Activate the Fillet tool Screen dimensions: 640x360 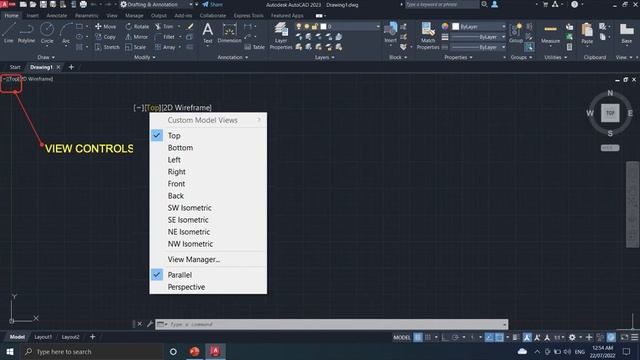click(165, 37)
